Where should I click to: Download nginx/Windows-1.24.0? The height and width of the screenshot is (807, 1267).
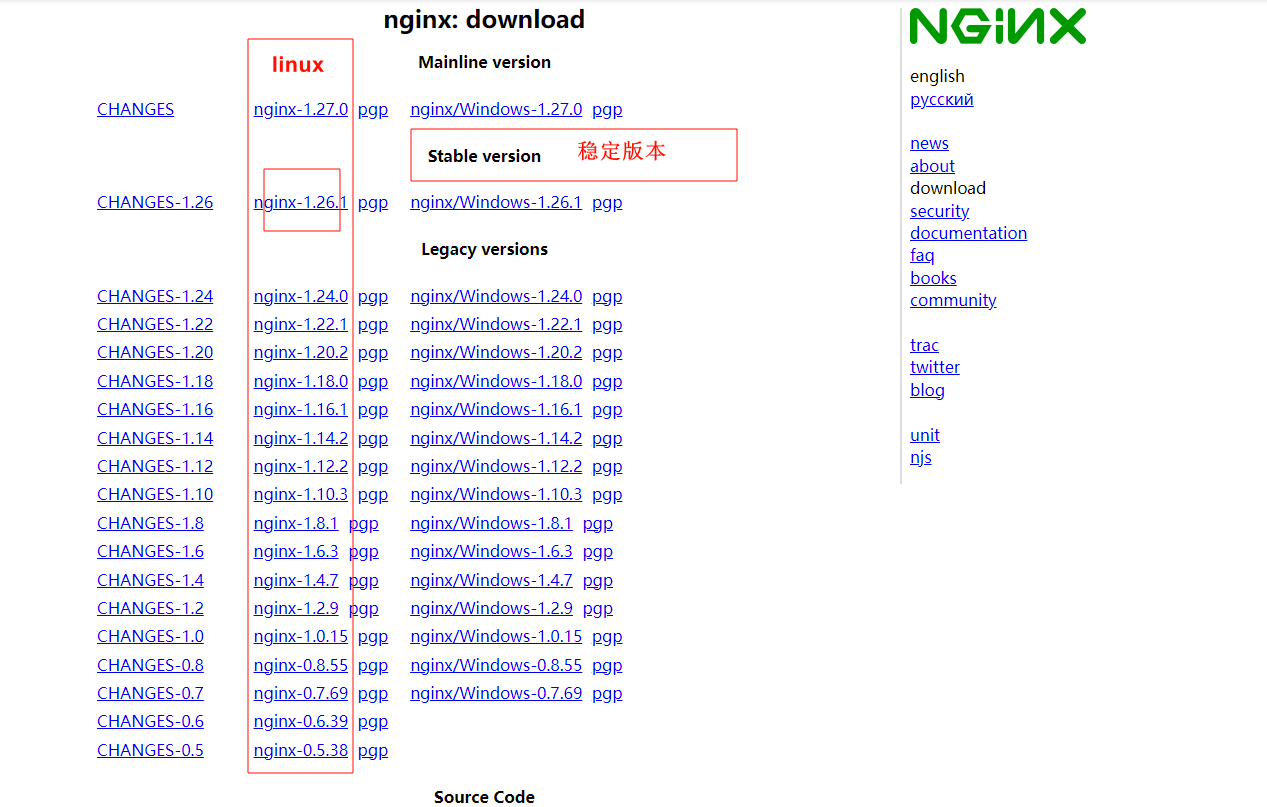point(496,296)
